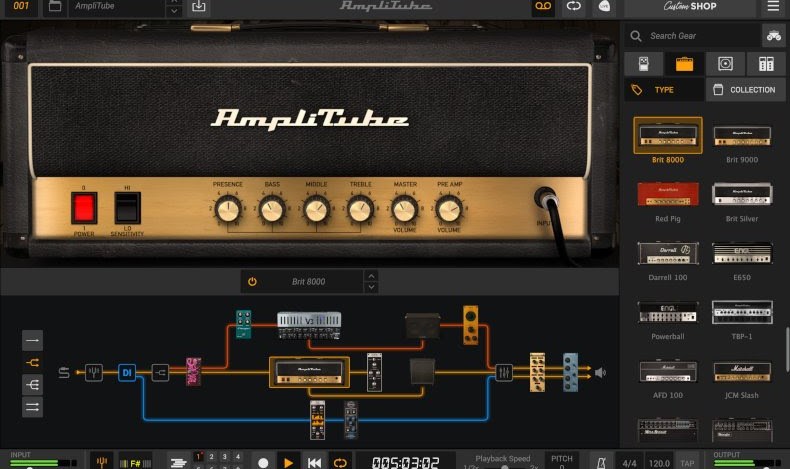Open the tuner in the bottom bar
The height and width of the screenshot is (469, 790).
pos(101,462)
